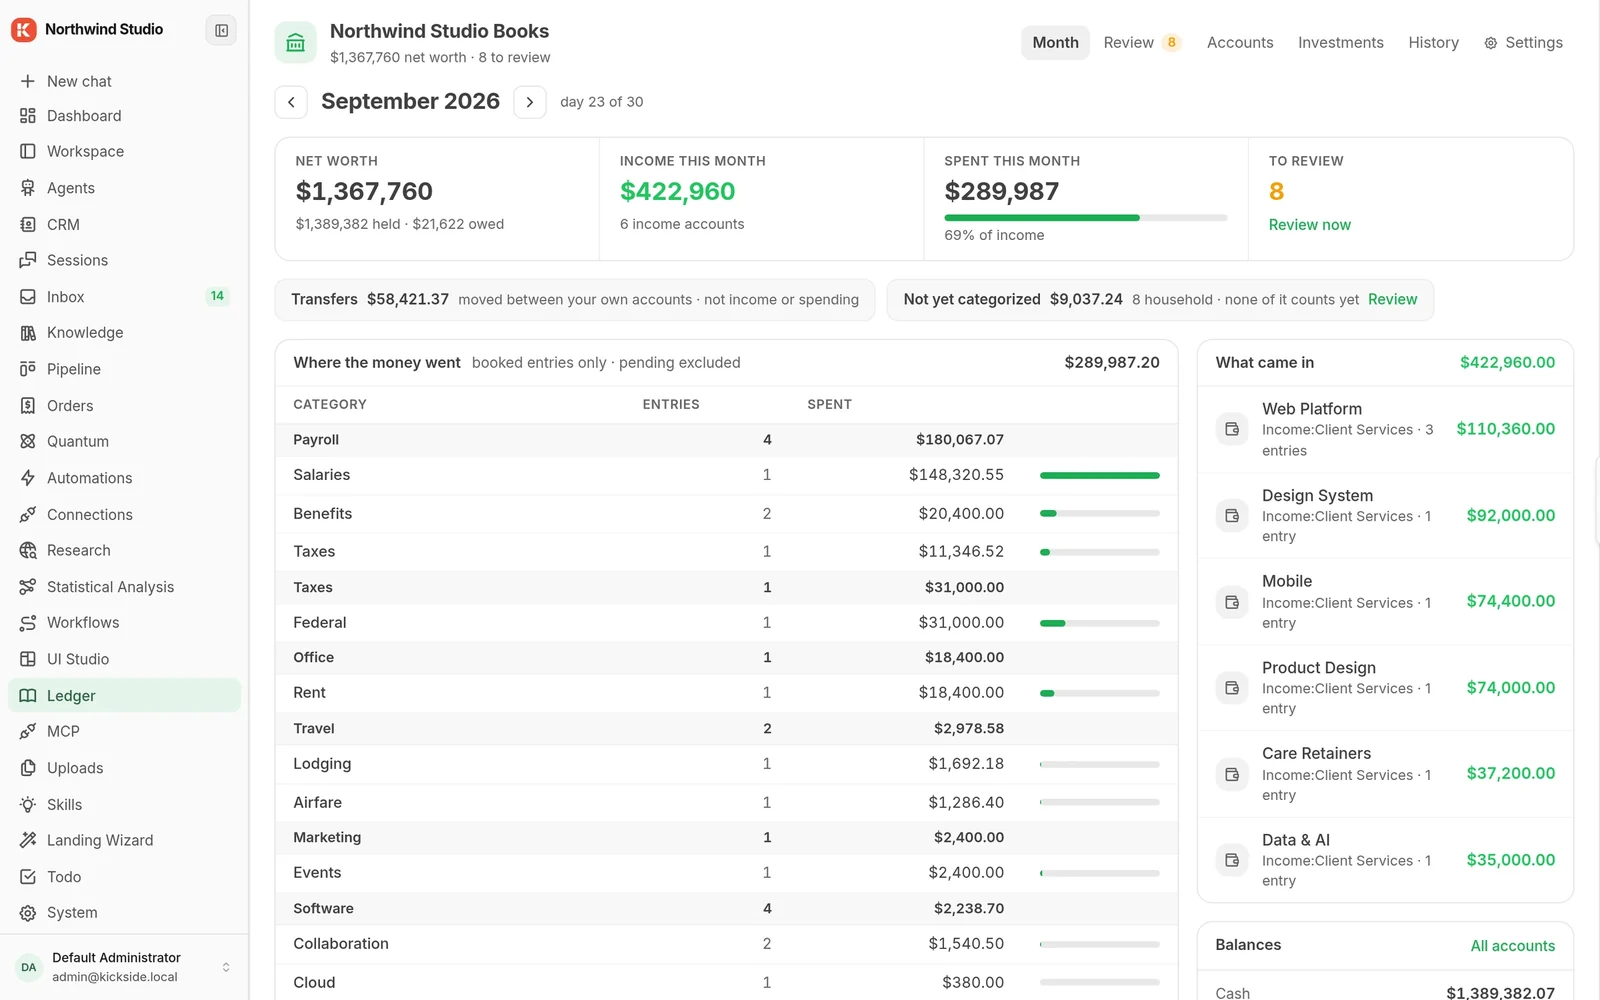Image resolution: width=1600 pixels, height=1000 pixels.
Task: Open the Product Design income entry
Action: coord(1385,688)
